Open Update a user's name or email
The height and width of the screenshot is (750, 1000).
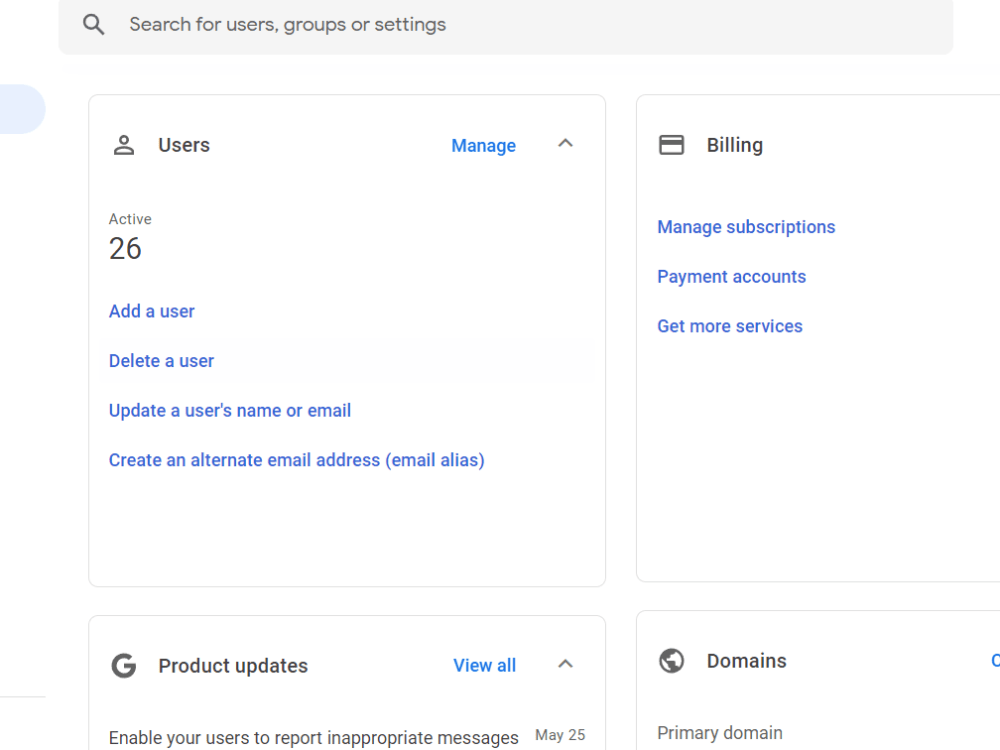coord(230,410)
